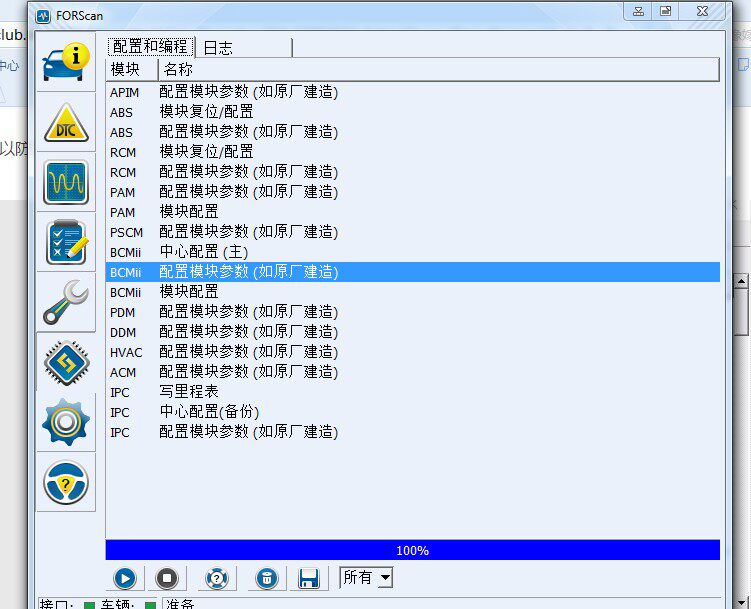Switch to the 配置和编程 tab
The height and width of the screenshot is (609, 751).
pos(150,46)
